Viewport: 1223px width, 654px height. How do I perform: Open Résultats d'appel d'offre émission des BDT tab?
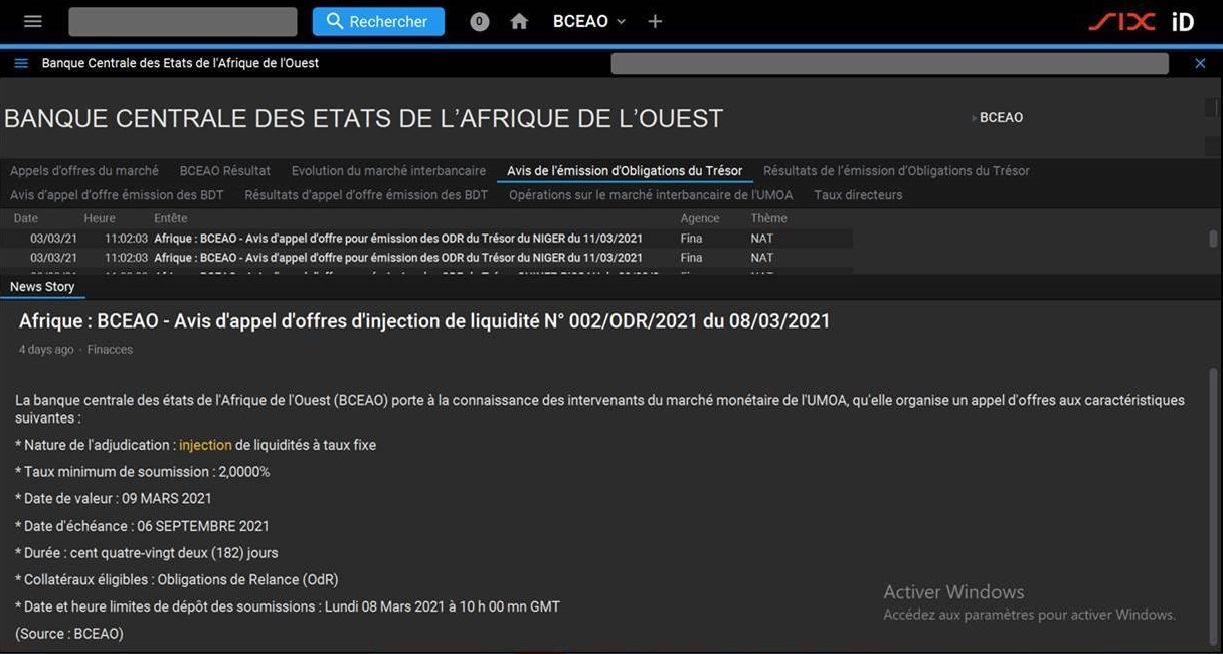pos(366,195)
